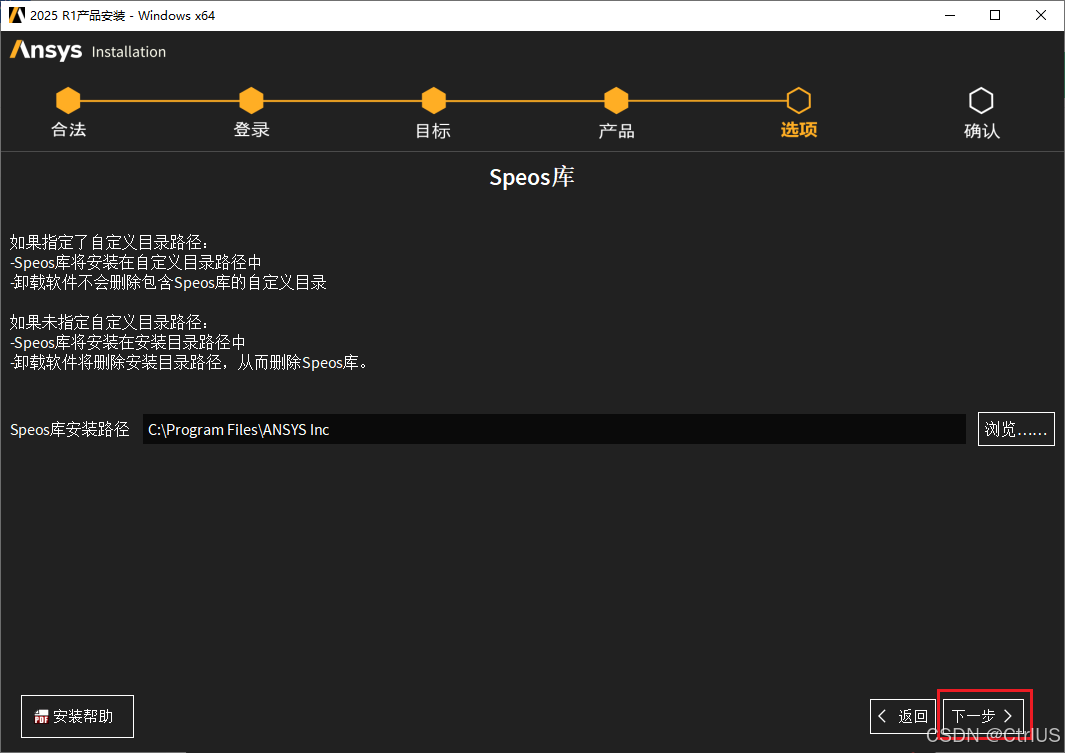Viewport: 1065px width, 753px height.
Task: Select the 选项 step label
Action: [x=799, y=130]
